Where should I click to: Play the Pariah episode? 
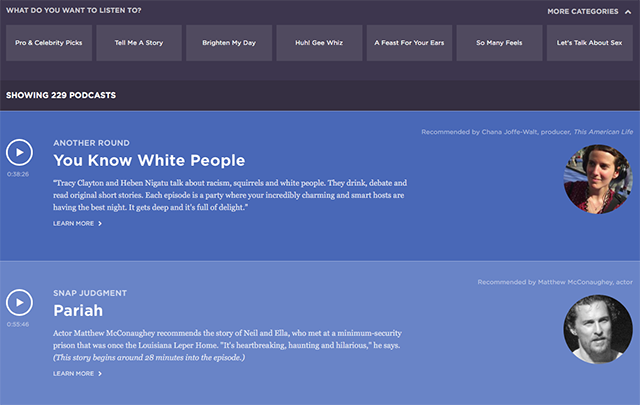click(19, 303)
